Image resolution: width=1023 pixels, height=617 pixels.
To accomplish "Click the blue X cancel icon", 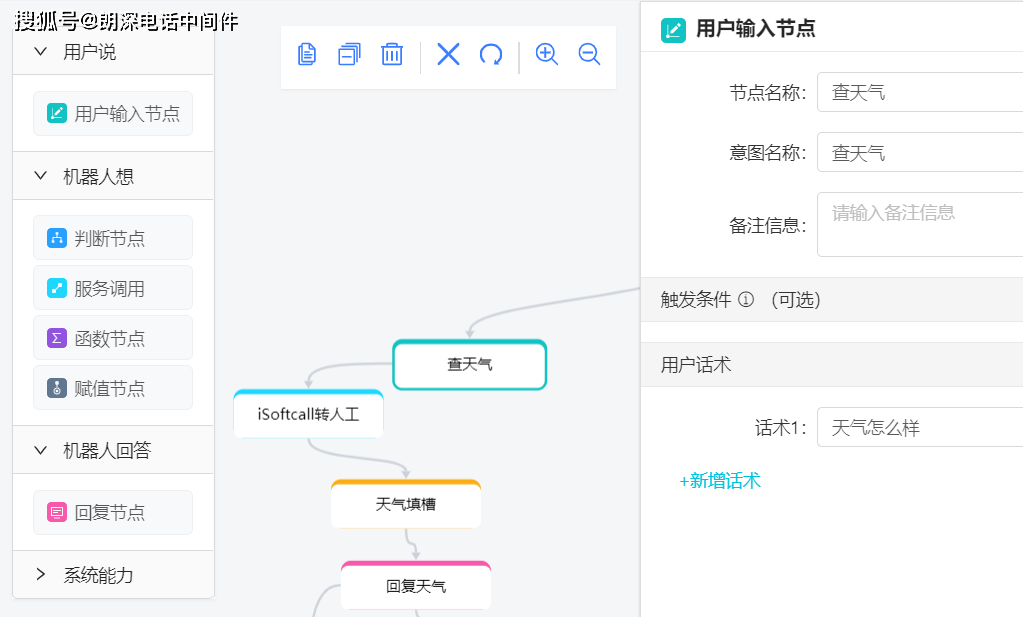I will (x=448, y=55).
